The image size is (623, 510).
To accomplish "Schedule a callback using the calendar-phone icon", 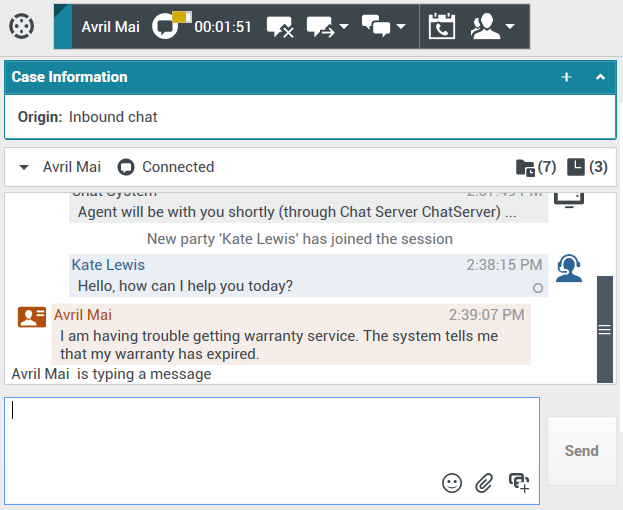I will click(441, 27).
